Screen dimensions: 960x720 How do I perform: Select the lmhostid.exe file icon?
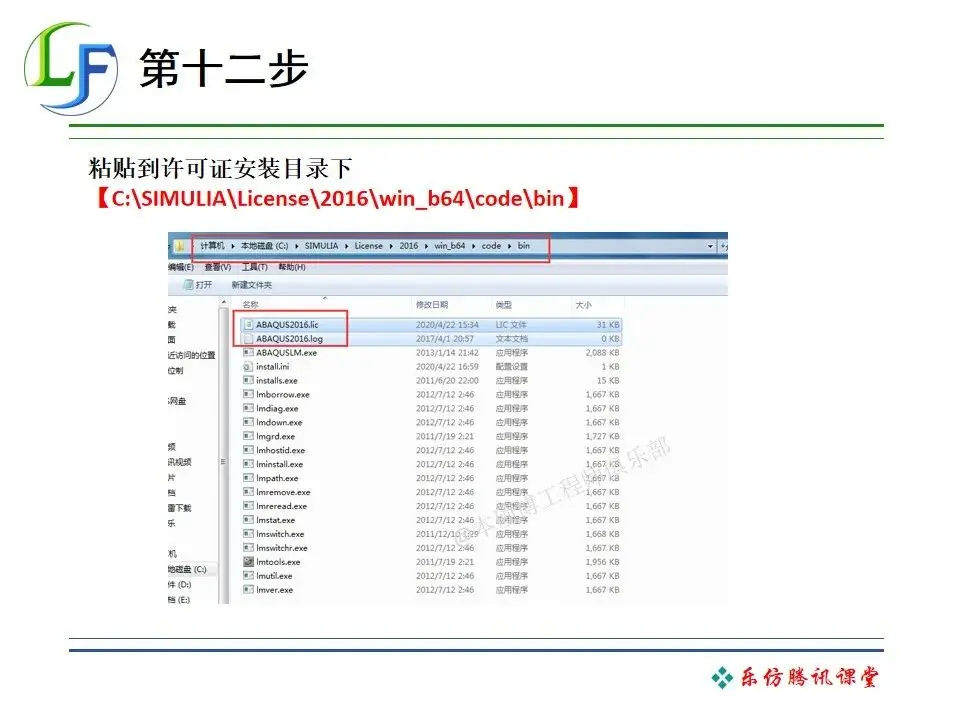[248, 450]
